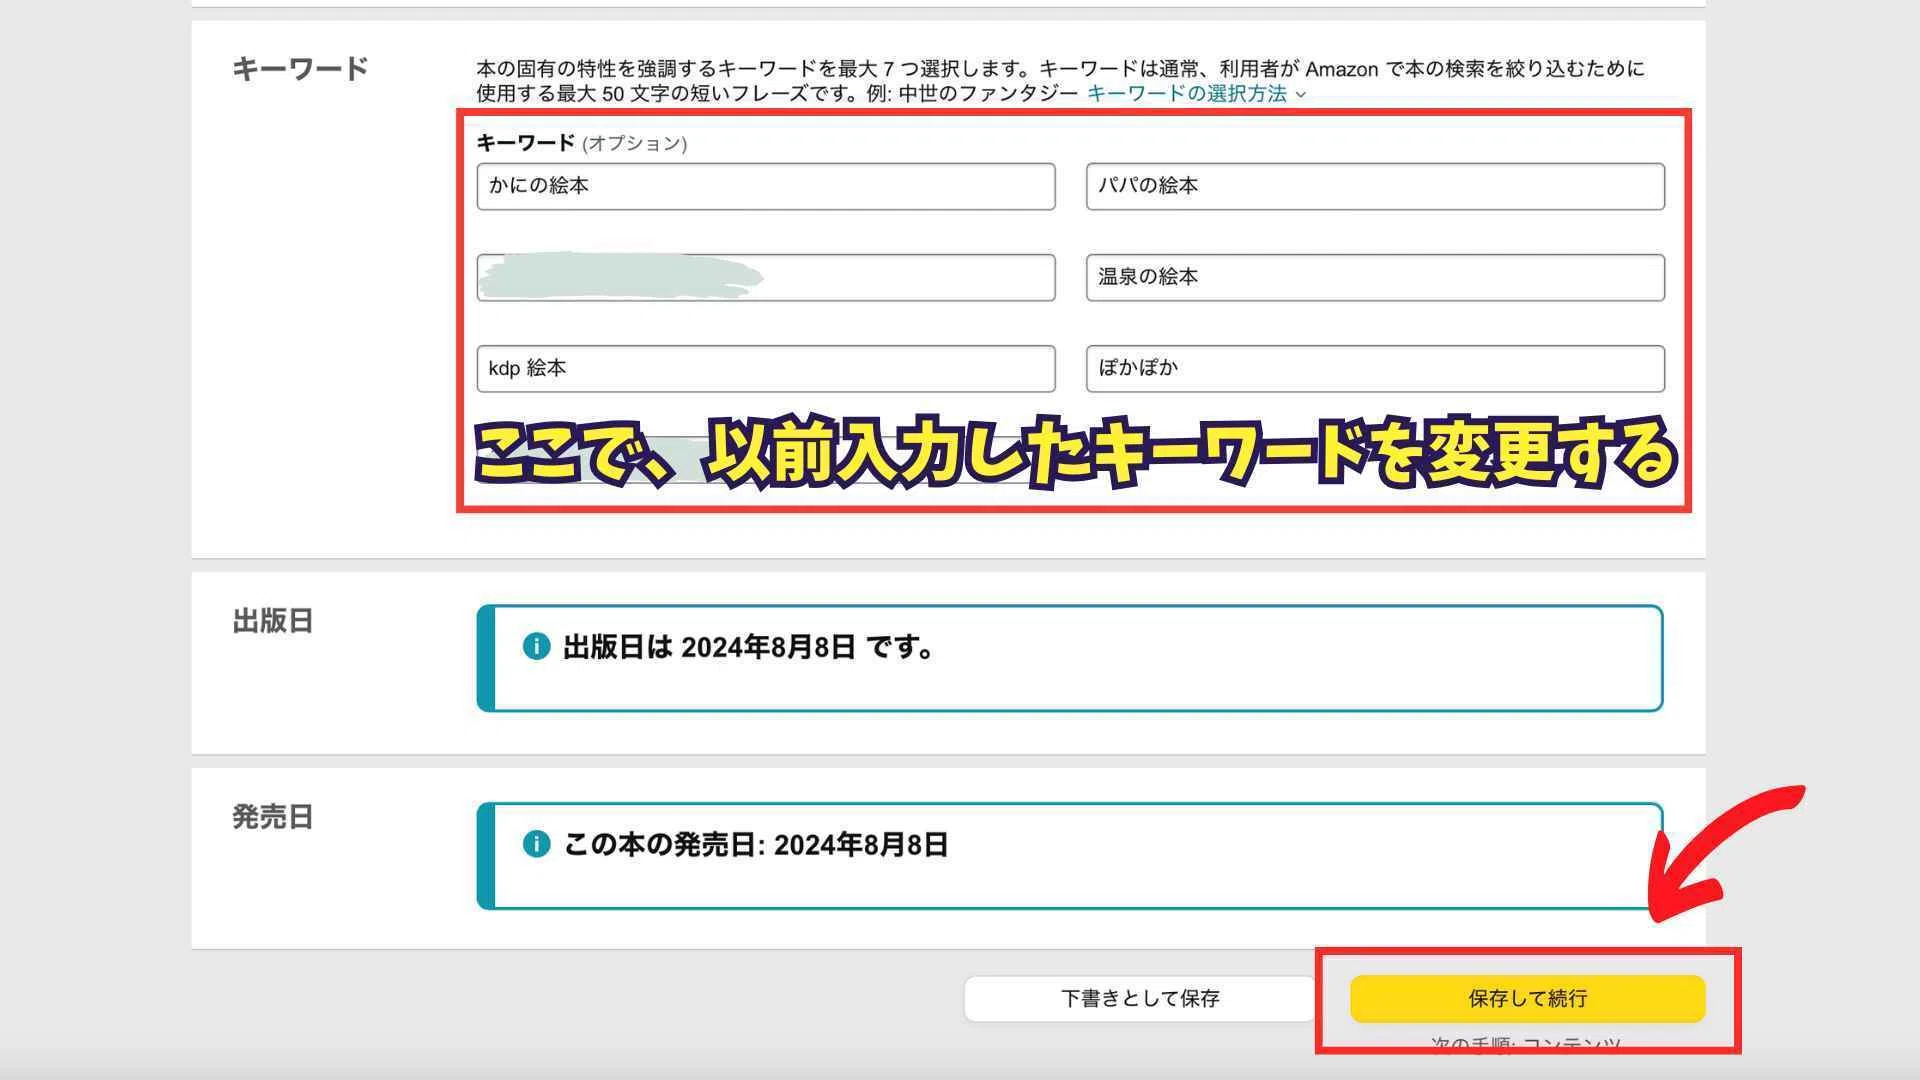
Task: Click the この本の発売日: 2024年8月8日 text
Action: [x=756, y=845]
